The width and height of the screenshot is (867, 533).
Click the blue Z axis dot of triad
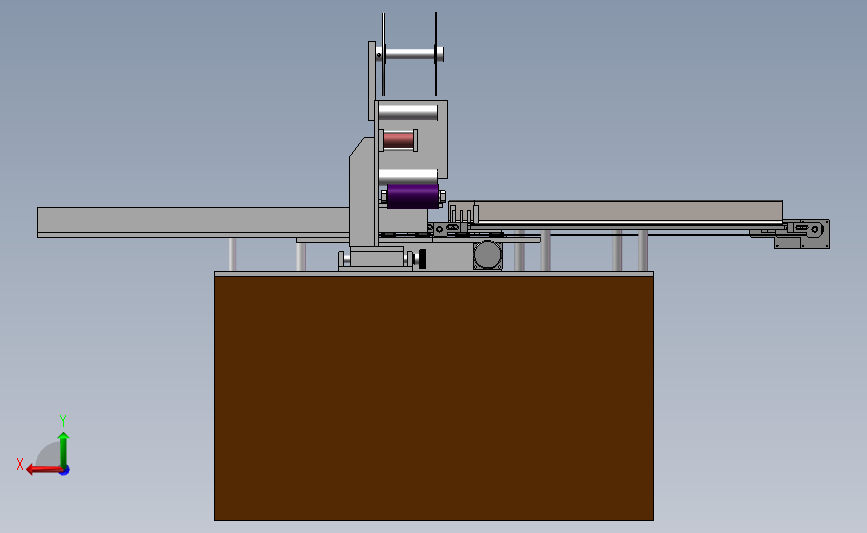coord(65,471)
